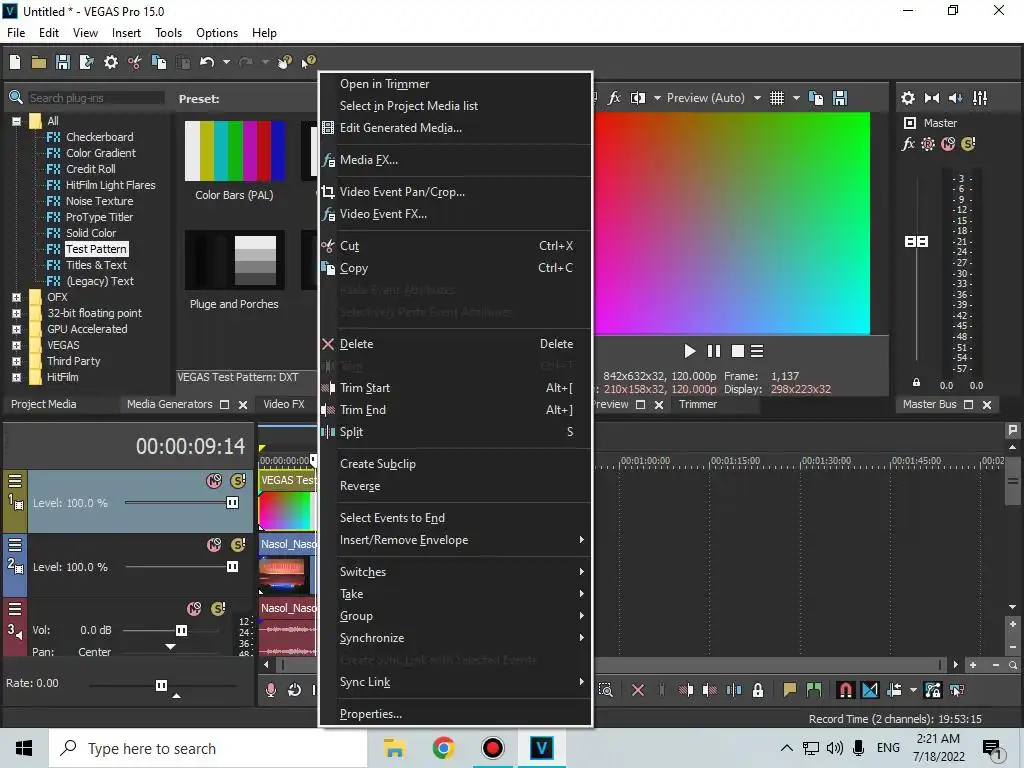
Task: Choose Reverse from the context menu
Action: pos(457,487)
